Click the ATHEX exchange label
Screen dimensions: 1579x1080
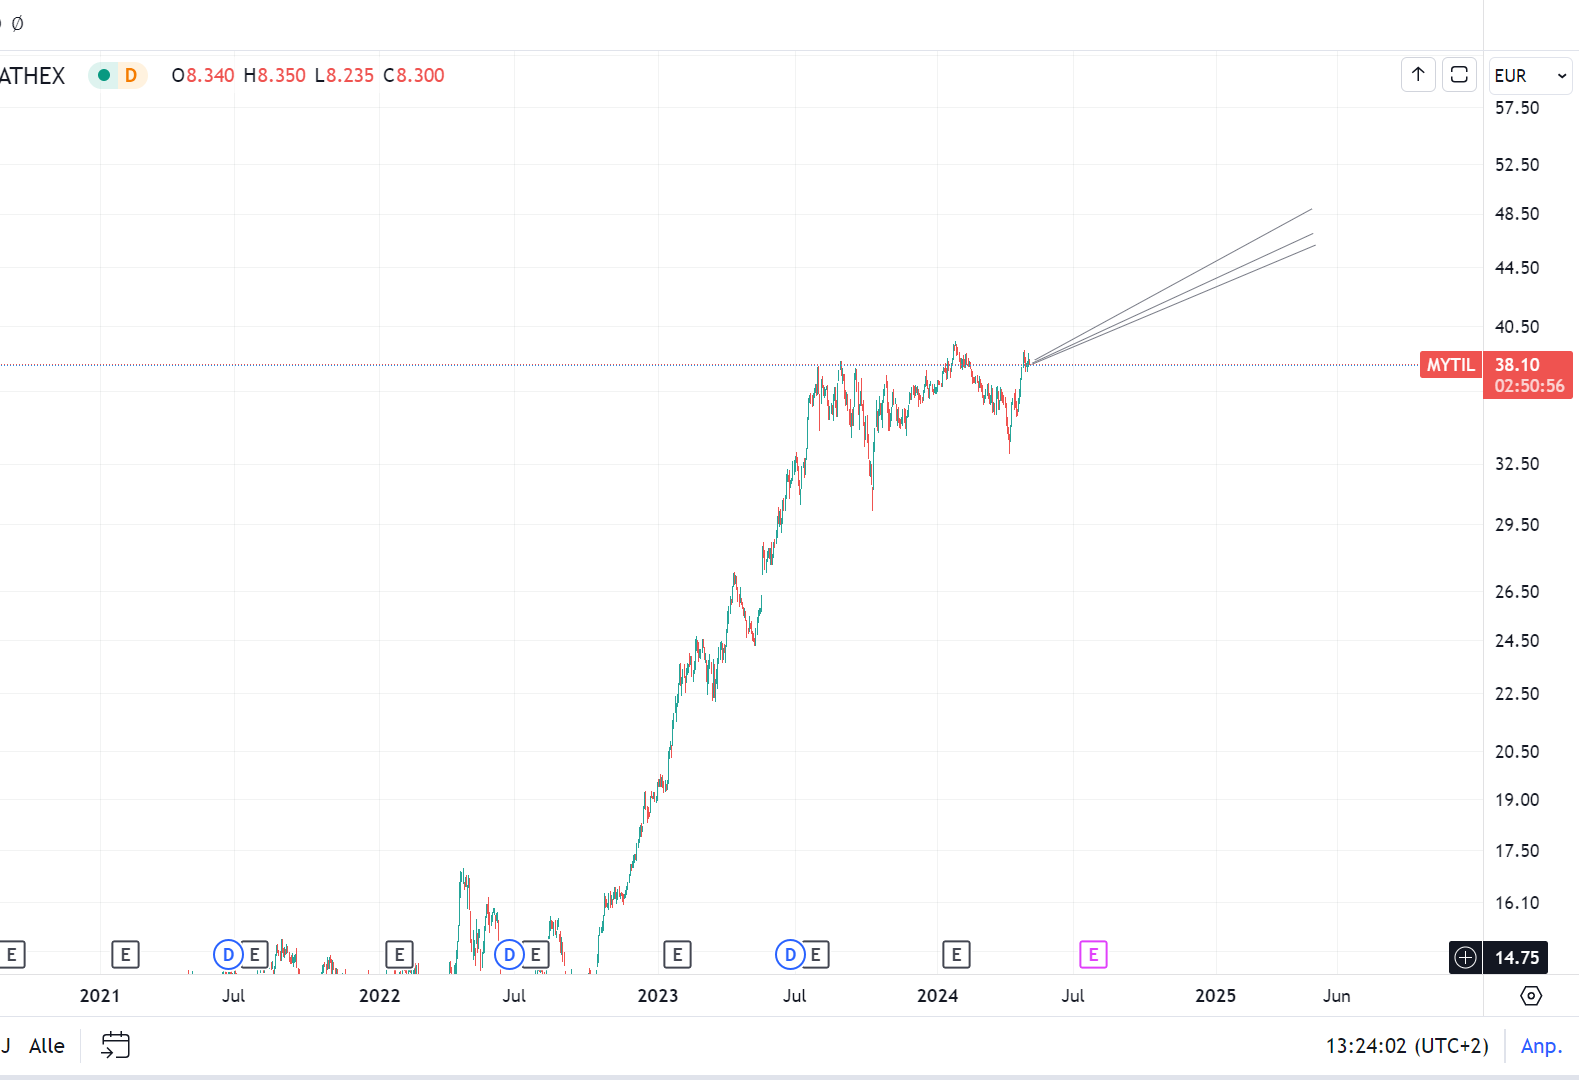pos(32,76)
